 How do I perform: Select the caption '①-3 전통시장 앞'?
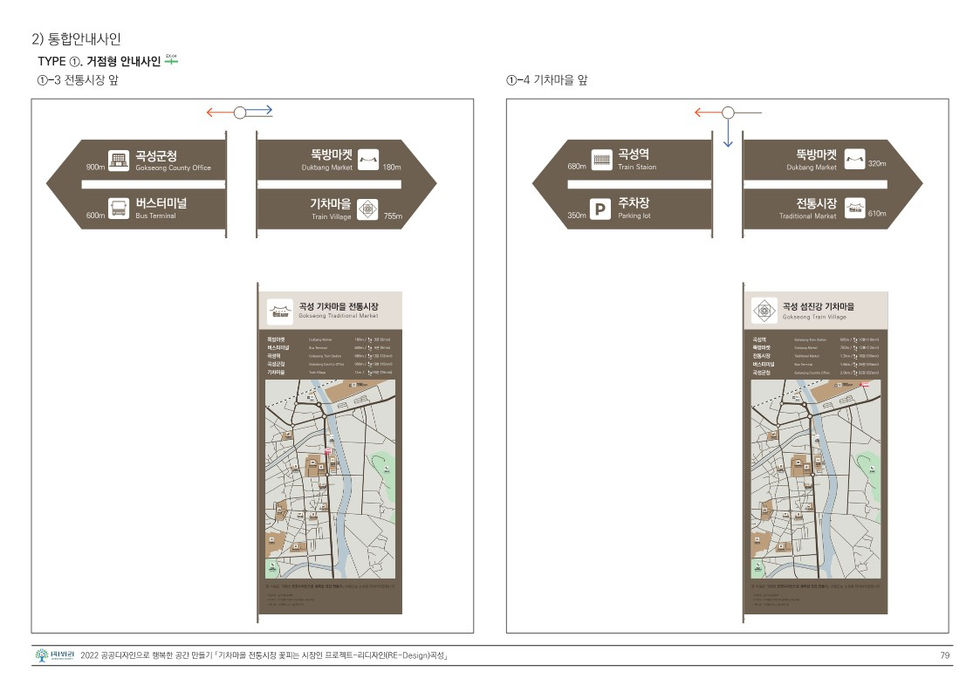click(x=78, y=80)
